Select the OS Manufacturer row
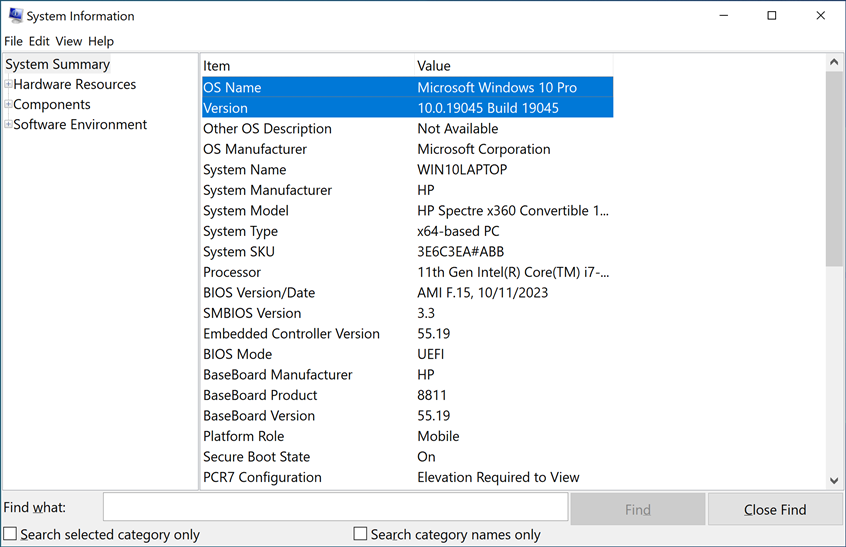 click(407, 149)
